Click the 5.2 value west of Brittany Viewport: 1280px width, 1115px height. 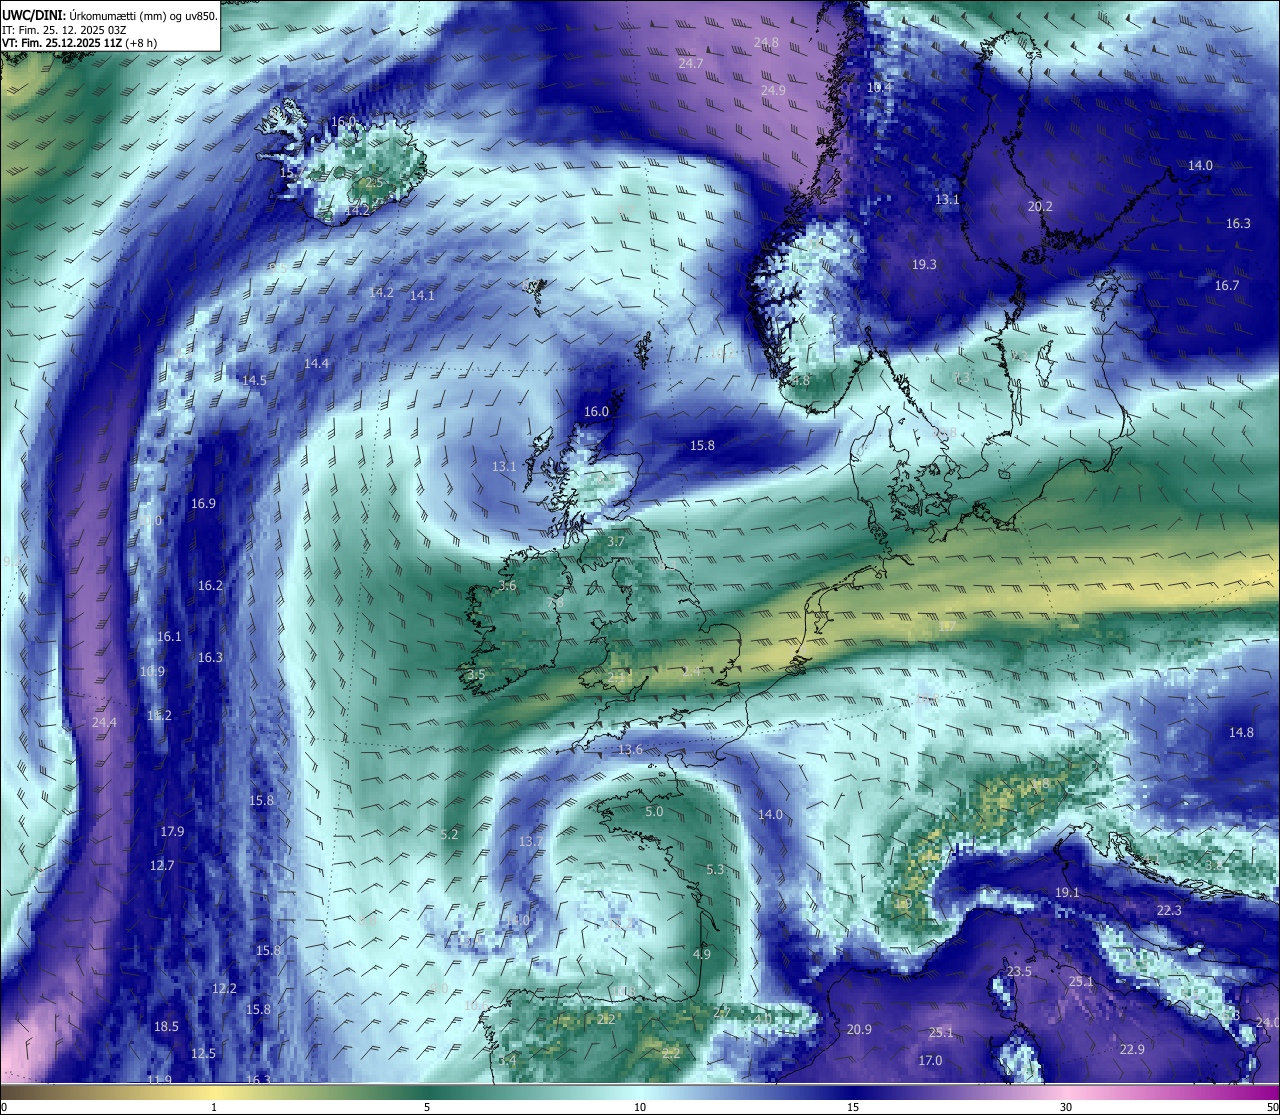pyautogui.click(x=449, y=834)
